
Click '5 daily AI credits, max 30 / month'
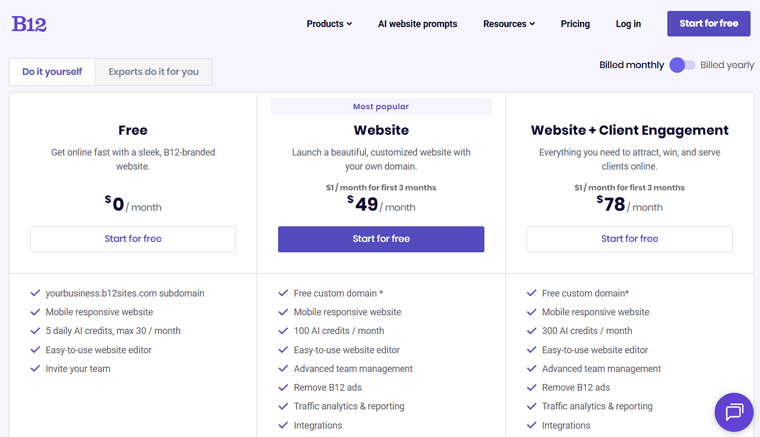pos(113,331)
